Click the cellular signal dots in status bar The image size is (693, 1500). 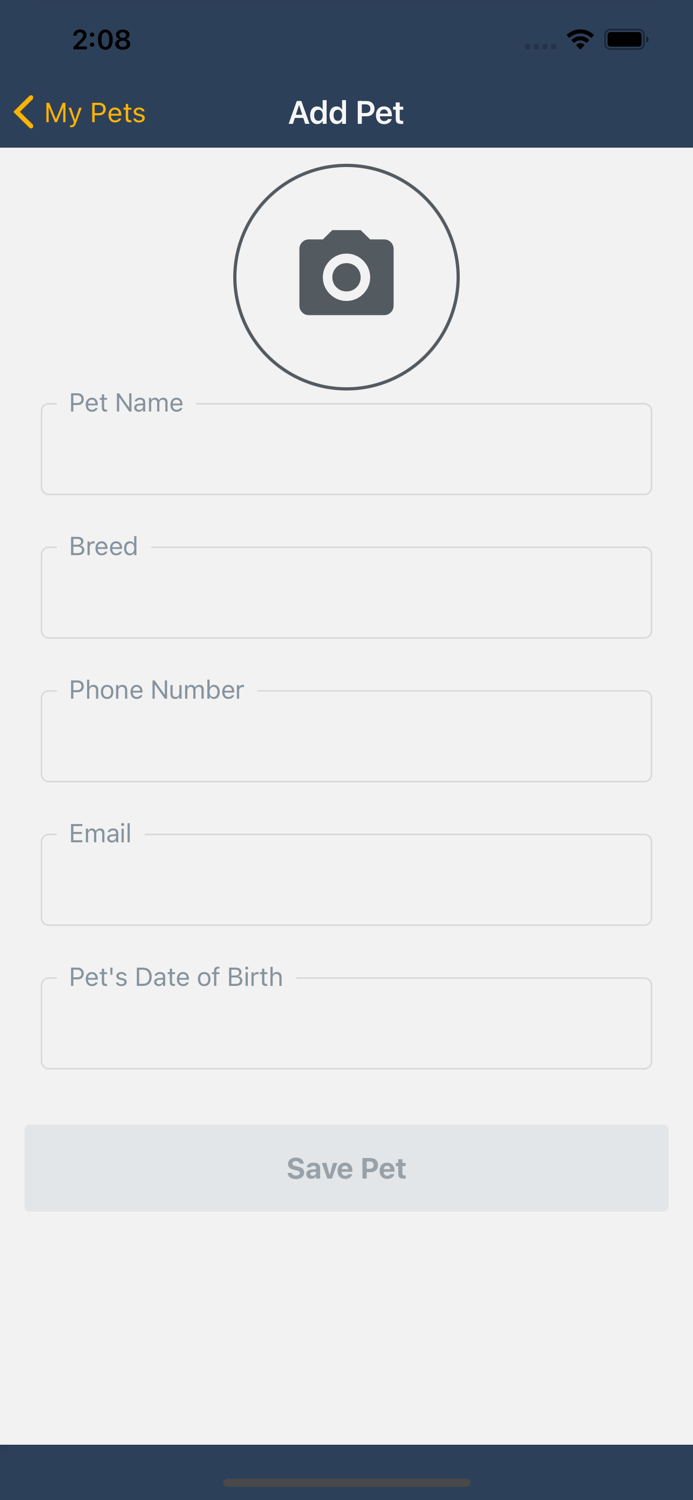coord(540,46)
